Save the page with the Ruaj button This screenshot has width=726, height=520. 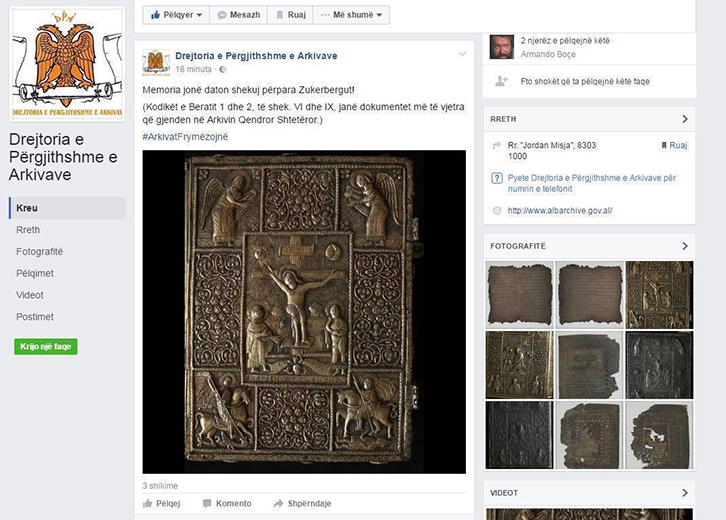(x=290, y=15)
